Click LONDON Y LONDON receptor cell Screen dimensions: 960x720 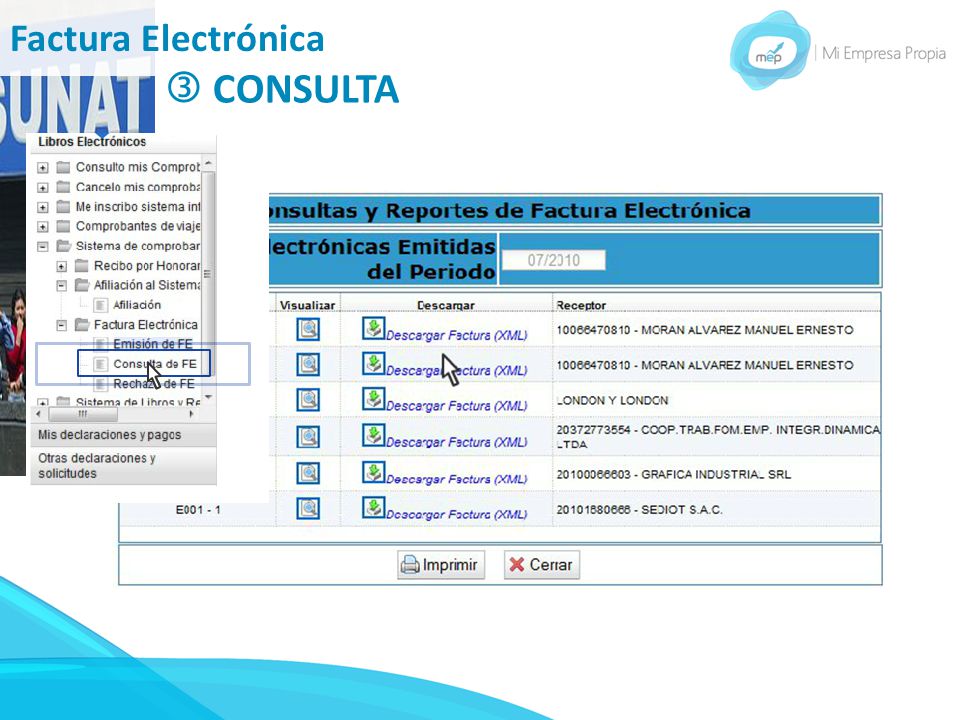tap(612, 400)
